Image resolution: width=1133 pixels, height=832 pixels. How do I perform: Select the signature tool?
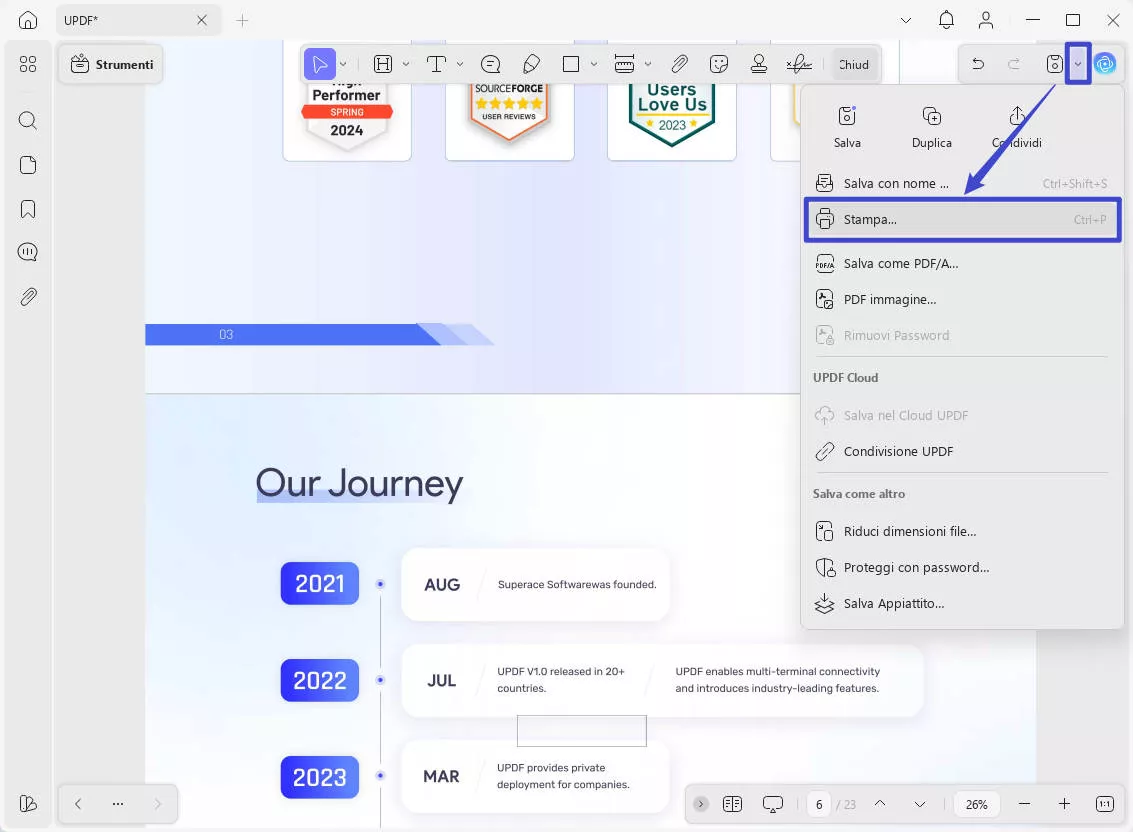(x=799, y=64)
